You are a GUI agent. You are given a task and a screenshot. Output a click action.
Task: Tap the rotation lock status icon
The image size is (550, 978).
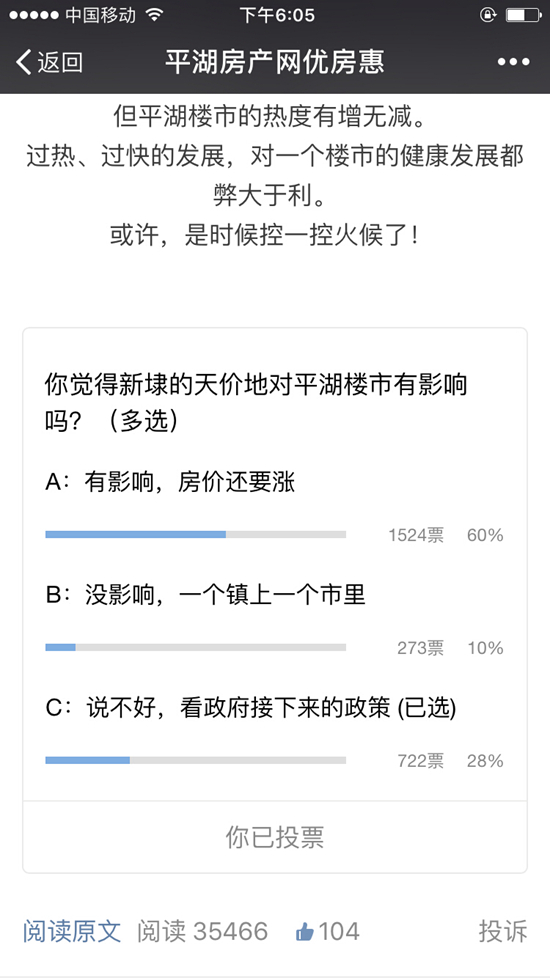(x=487, y=15)
